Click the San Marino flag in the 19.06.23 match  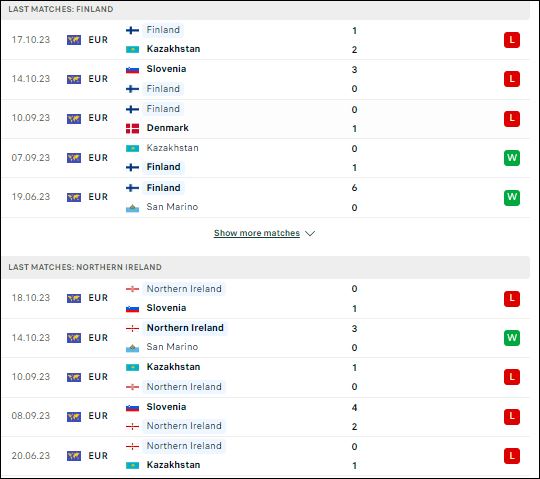pos(132,208)
